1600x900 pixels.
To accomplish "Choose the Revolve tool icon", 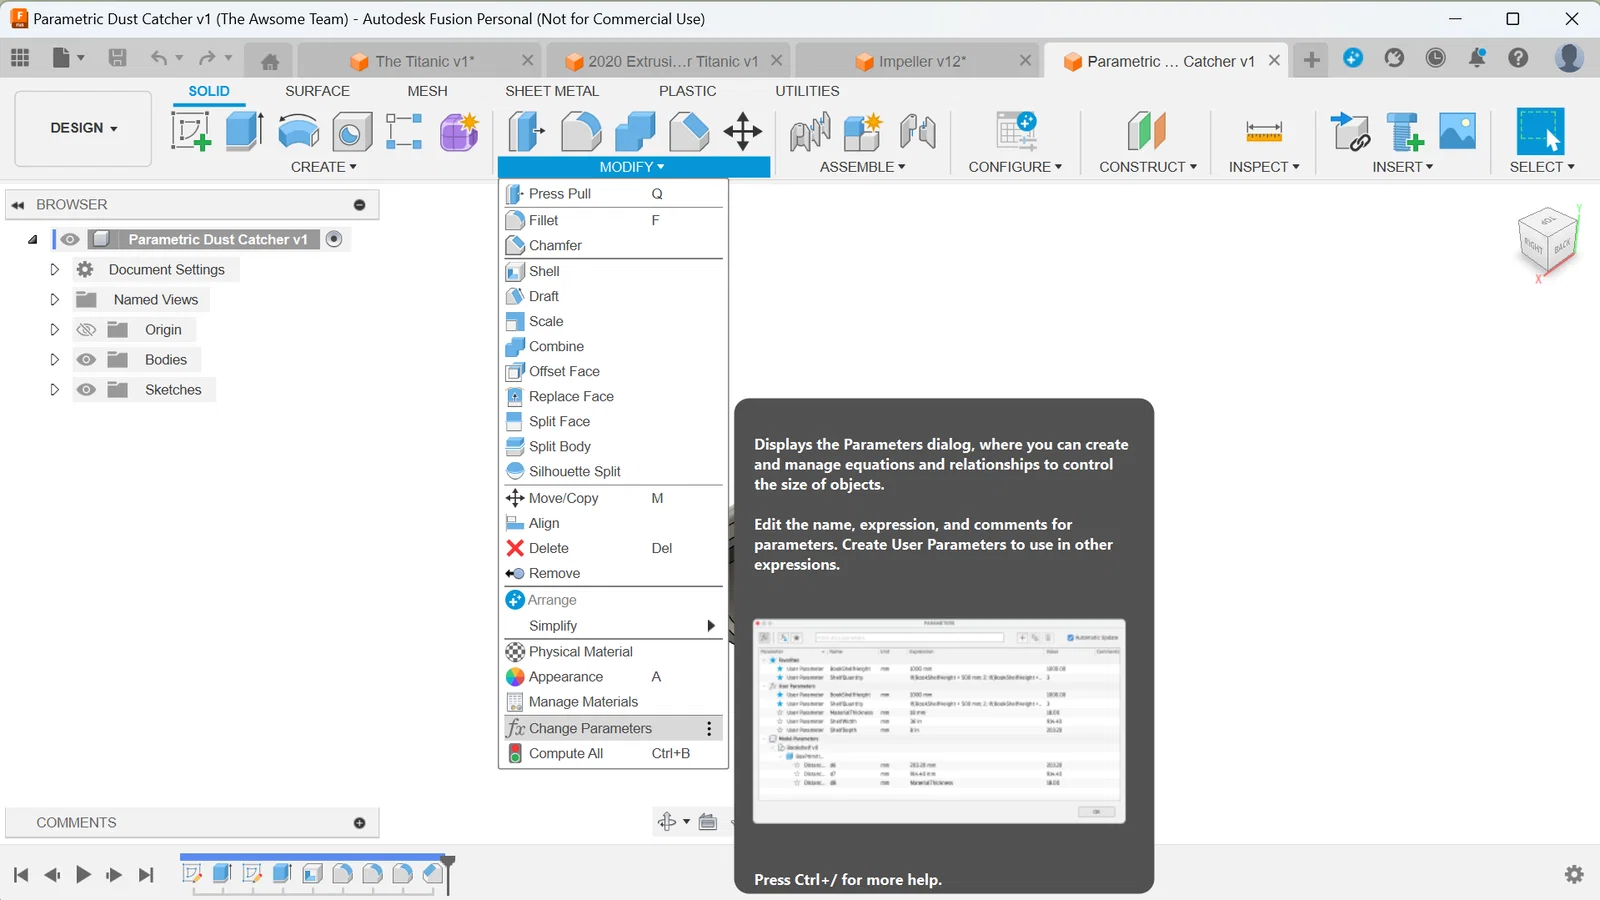I will (298, 131).
